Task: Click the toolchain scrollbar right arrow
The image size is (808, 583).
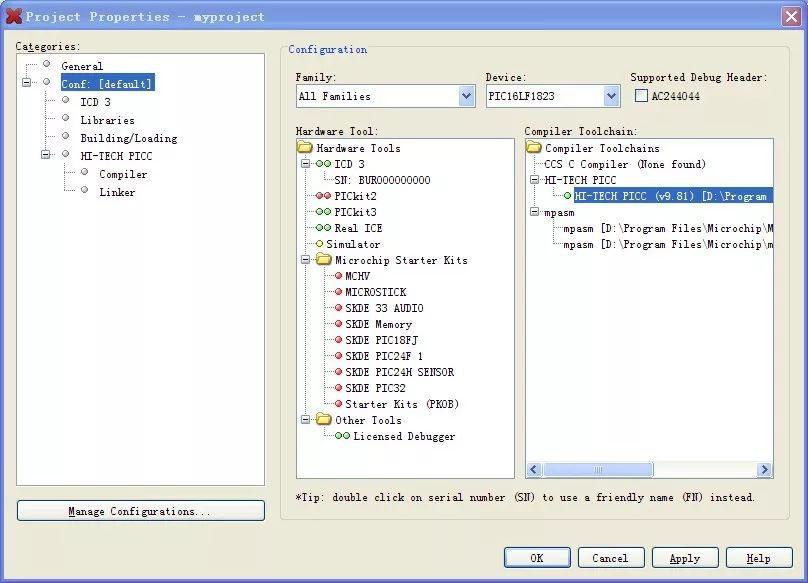Action: (x=765, y=470)
